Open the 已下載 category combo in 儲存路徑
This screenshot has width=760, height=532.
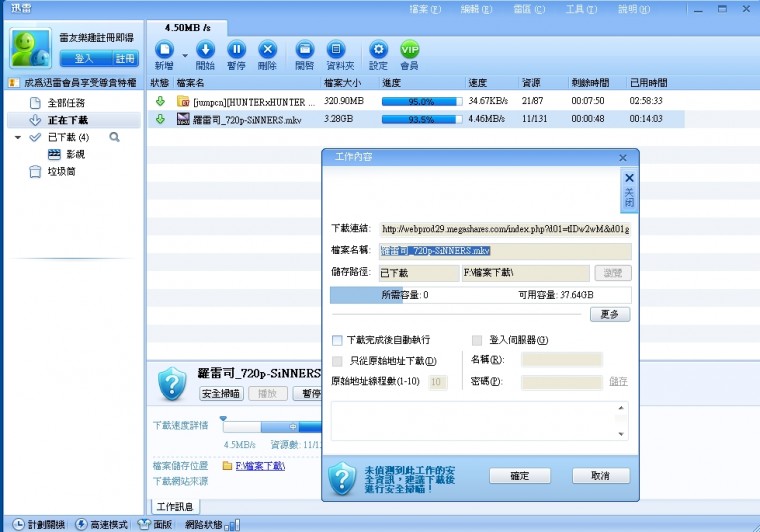pyautogui.click(x=419, y=273)
